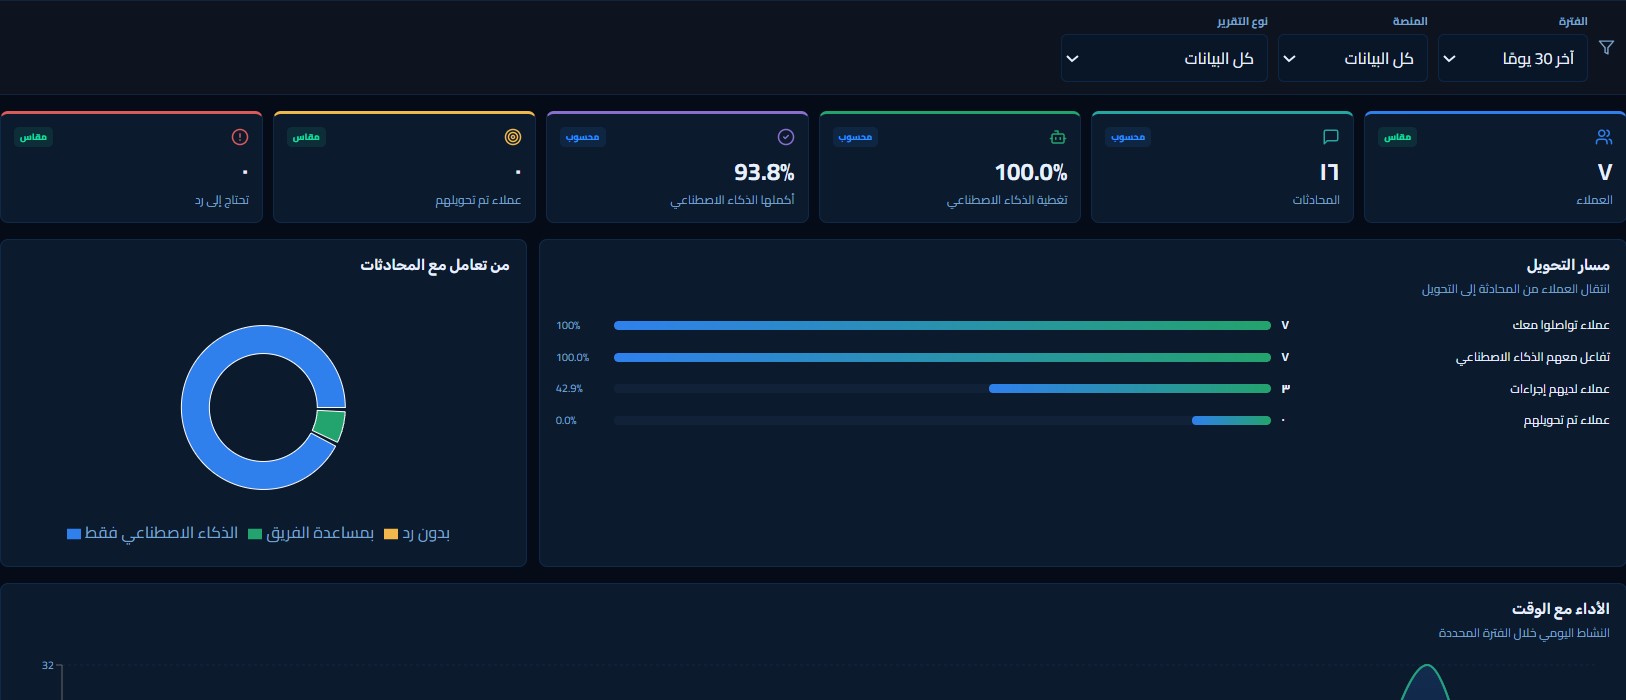
Task: Click the conversations chat bubble icon
Action: [x=1331, y=137]
